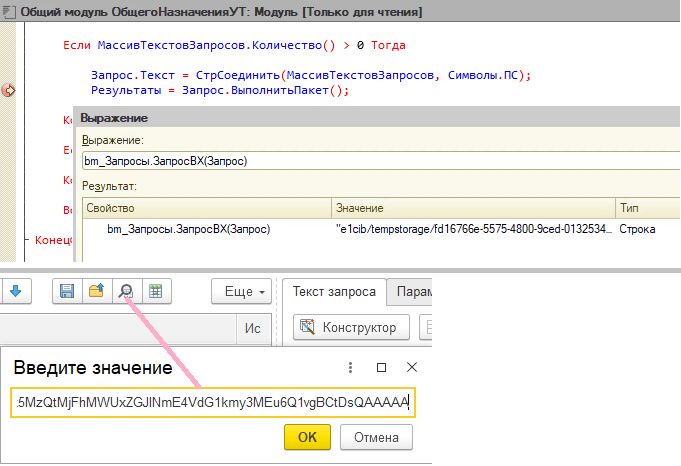Image resolution: width=681 pixels, height=466 pixels.
Task: Open the three-dot menu in Введите значение dialog
Action: [x=350, y=367]
